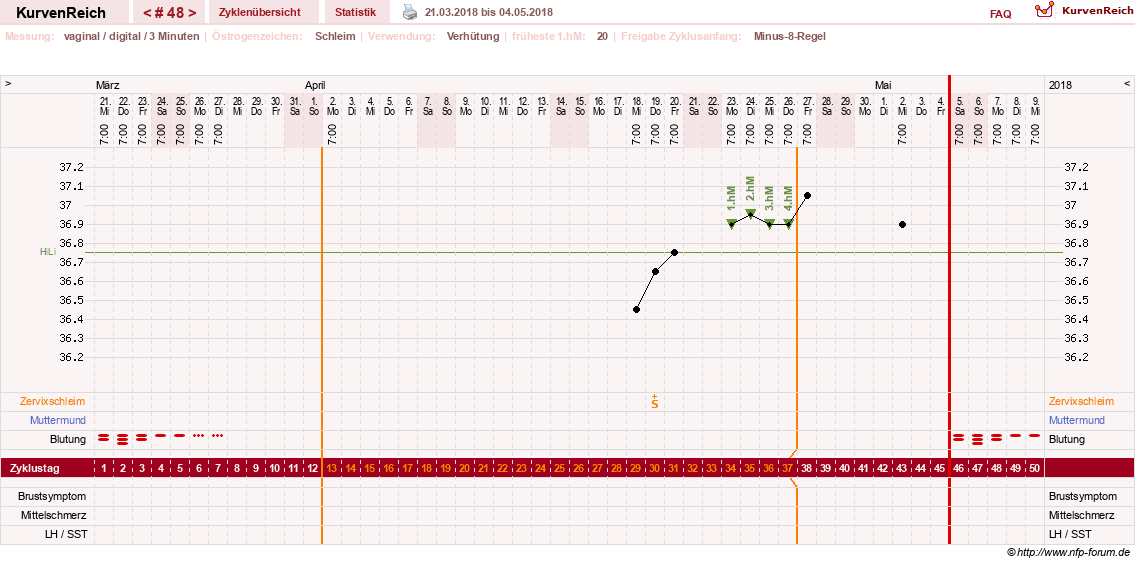Click cycle day number 13
The height and width of the screenshot is (564, 1135).
coord(332,468)
